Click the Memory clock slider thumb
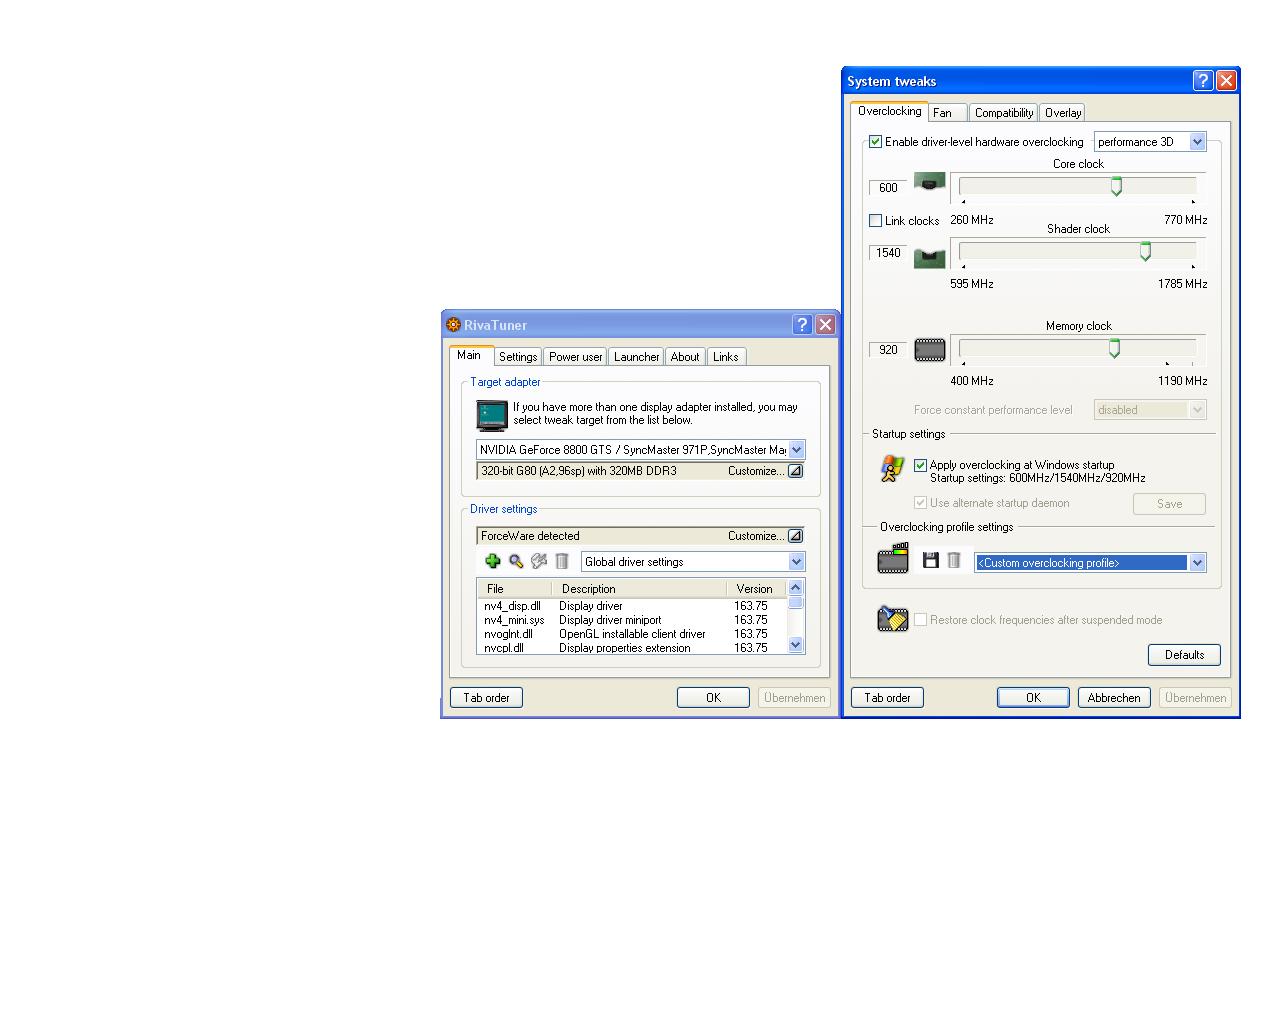Viewport: 1280px width, 1024px height. [x=1114, y=348]
